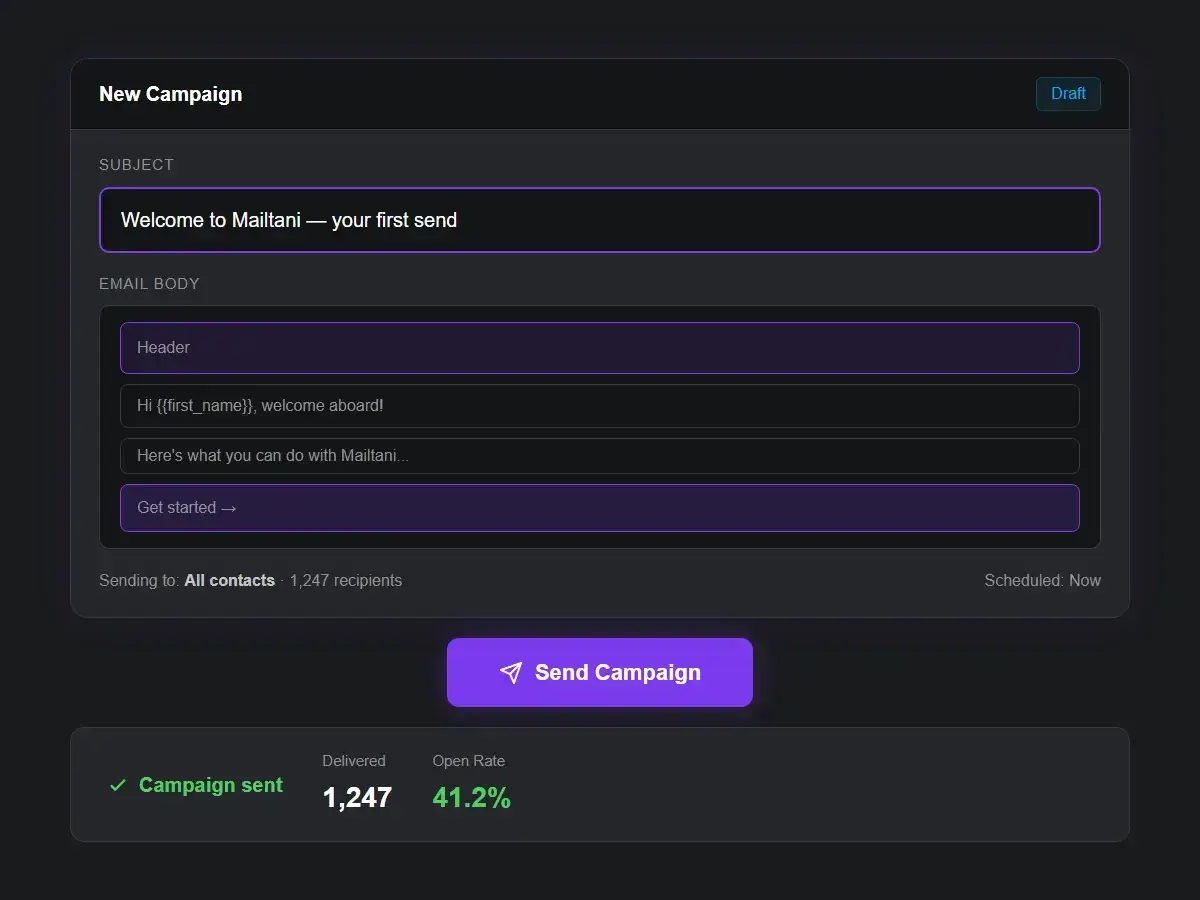Screen dimensions: 1200x900
Task: Select the Header email block
Action: point(600,348)
